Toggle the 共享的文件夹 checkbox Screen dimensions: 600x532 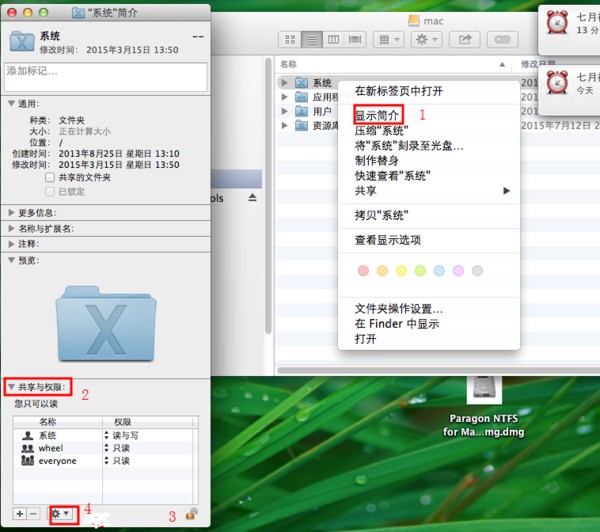[50, 177]
